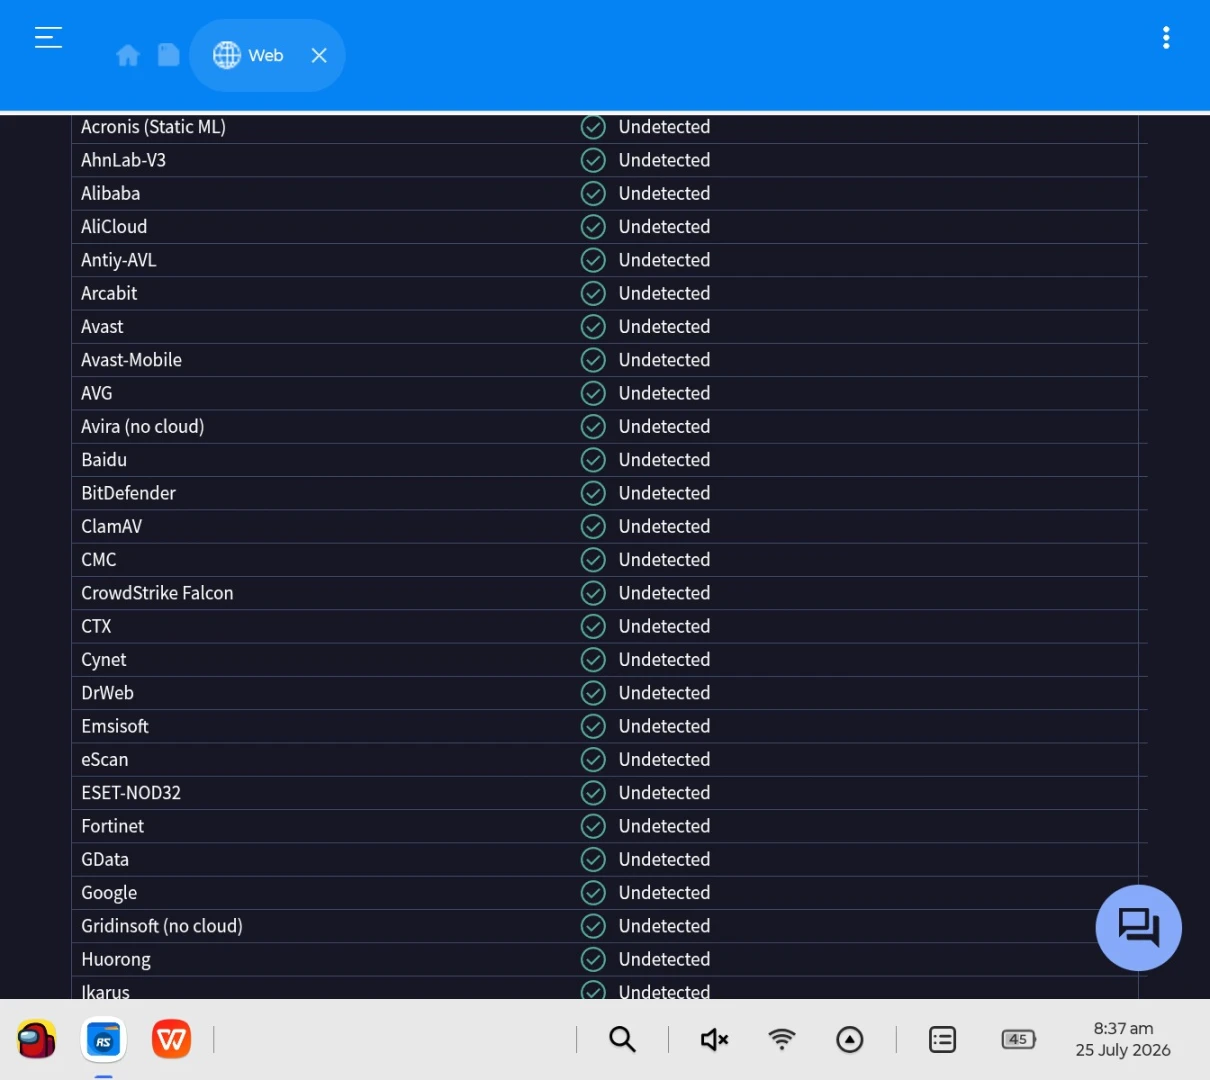Click Undetected result for Baidu

point(664,460)
